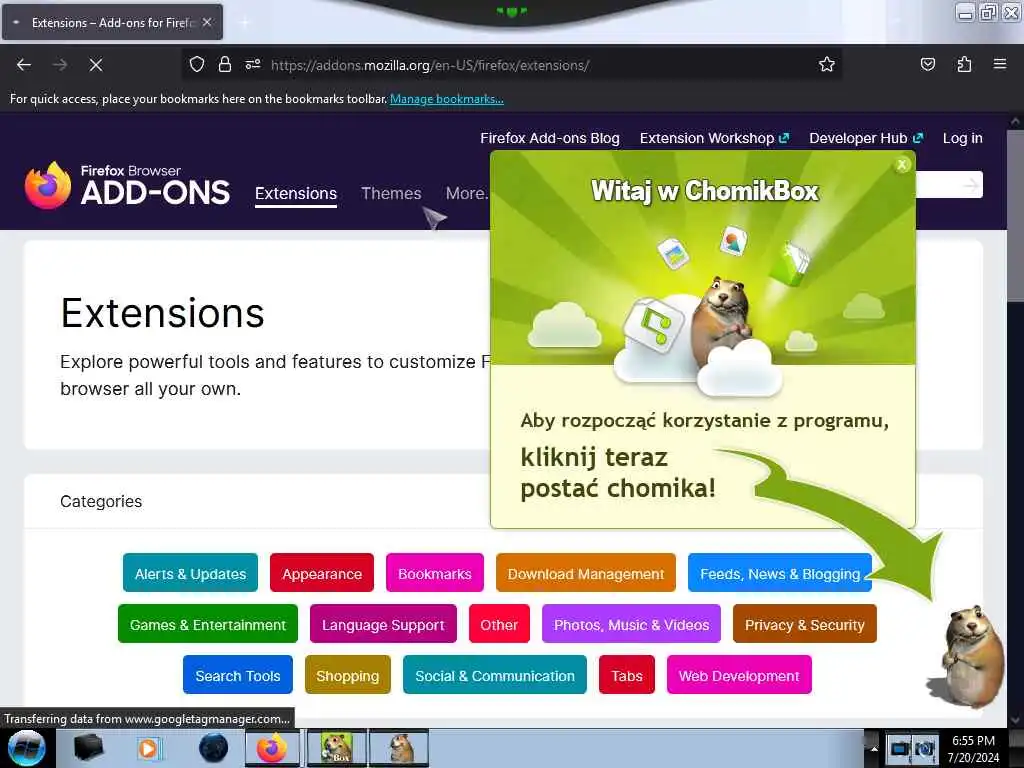Launch the media player taskbar icon
Image resolution: width=1024 pixels, height=768 pixels.
(x=149, y=748)
